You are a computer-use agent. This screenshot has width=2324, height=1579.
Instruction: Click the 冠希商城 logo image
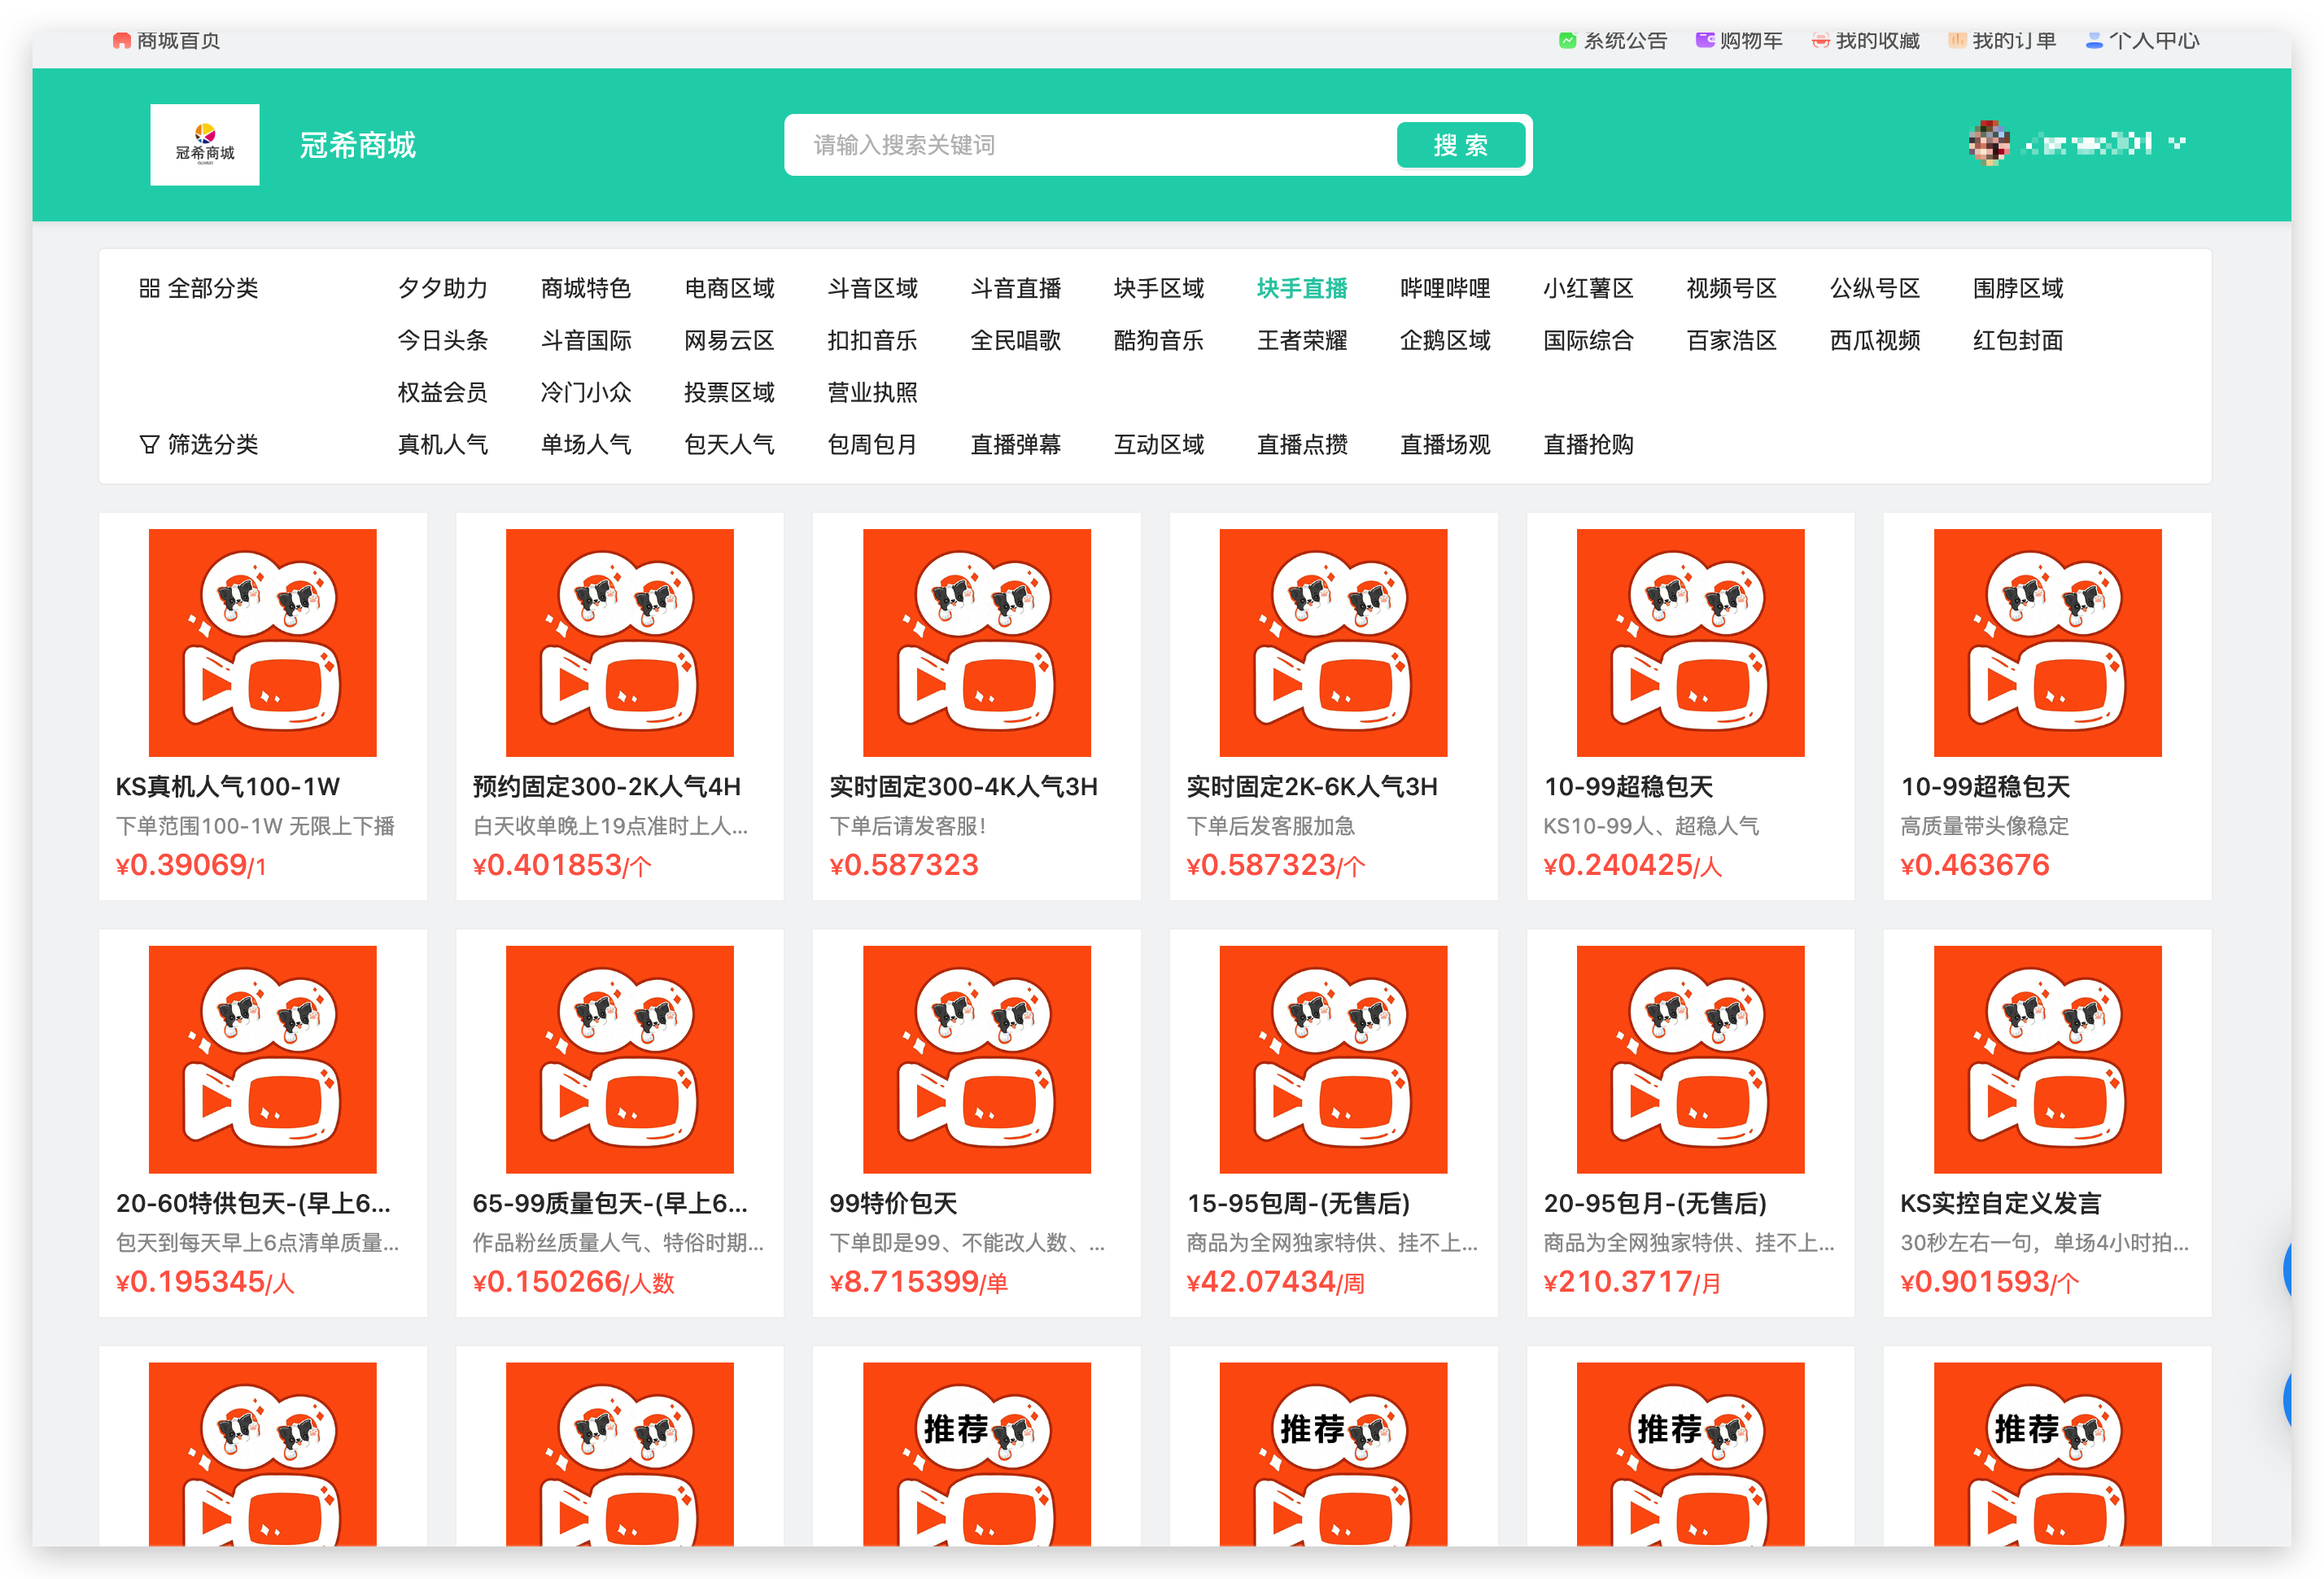point(204,145)
